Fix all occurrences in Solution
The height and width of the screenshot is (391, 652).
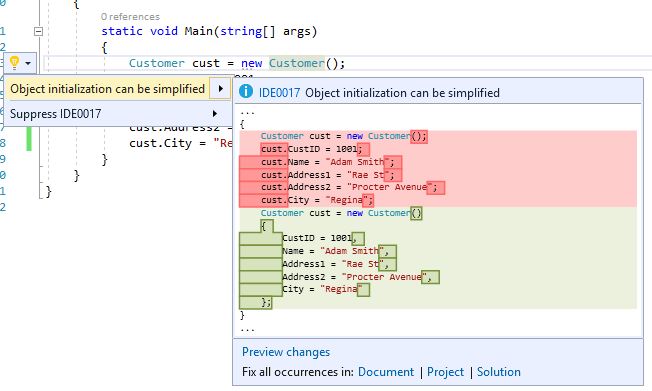(x=499, y=372)
